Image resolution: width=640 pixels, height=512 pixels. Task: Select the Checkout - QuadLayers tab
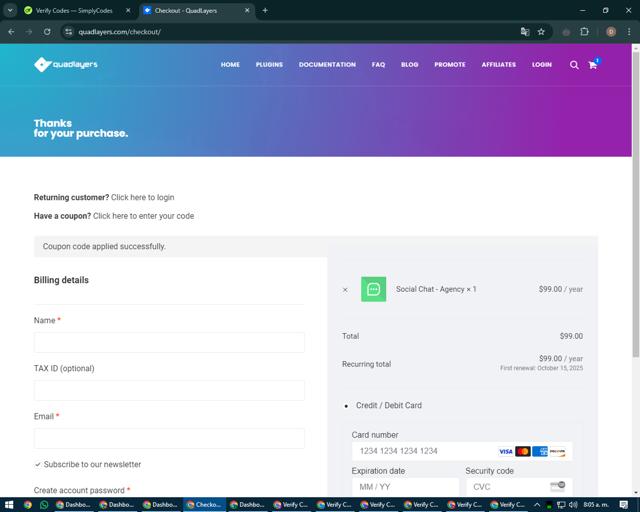pyautogui.click(x=185, y=11)
